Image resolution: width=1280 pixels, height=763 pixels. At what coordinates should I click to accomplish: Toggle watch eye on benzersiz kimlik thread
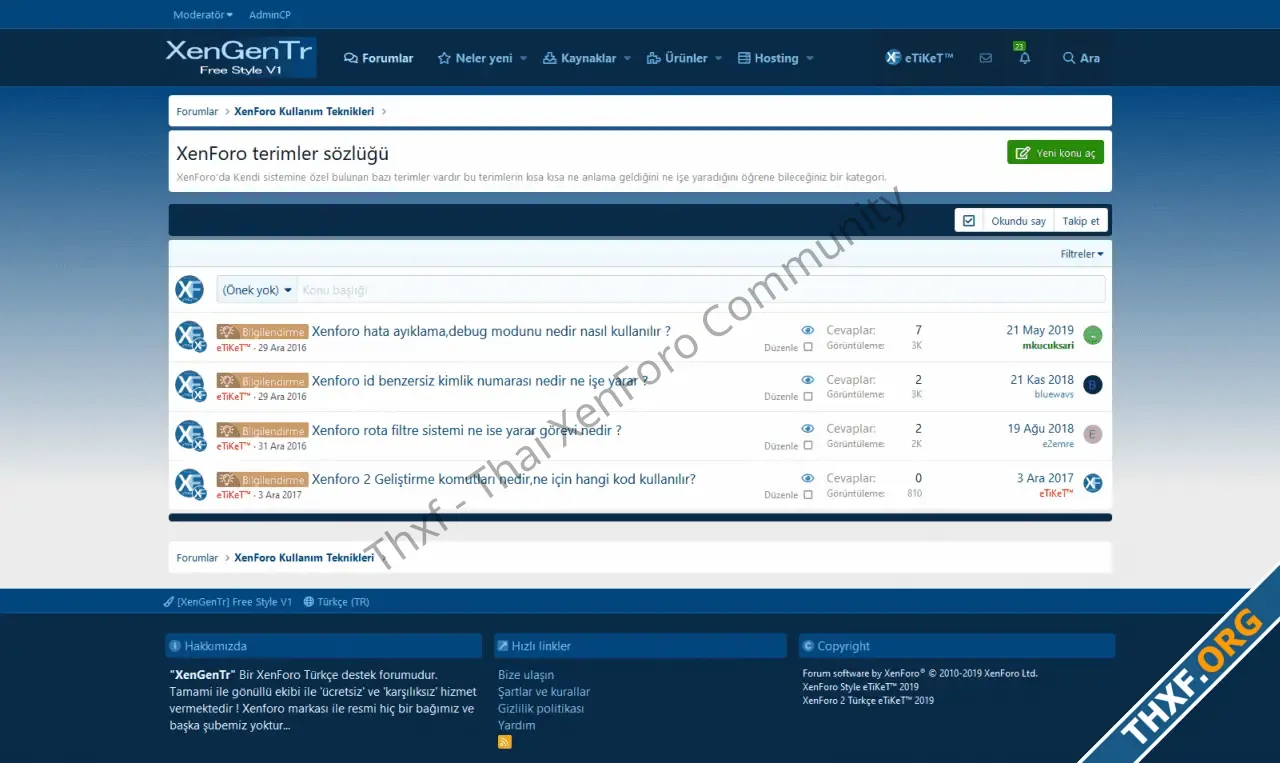(x=808, y=380)
